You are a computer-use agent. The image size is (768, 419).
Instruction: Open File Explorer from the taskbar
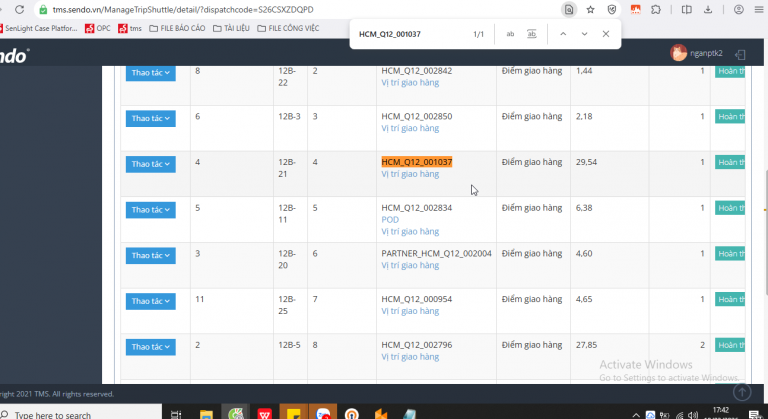click(x=206, y=415)
